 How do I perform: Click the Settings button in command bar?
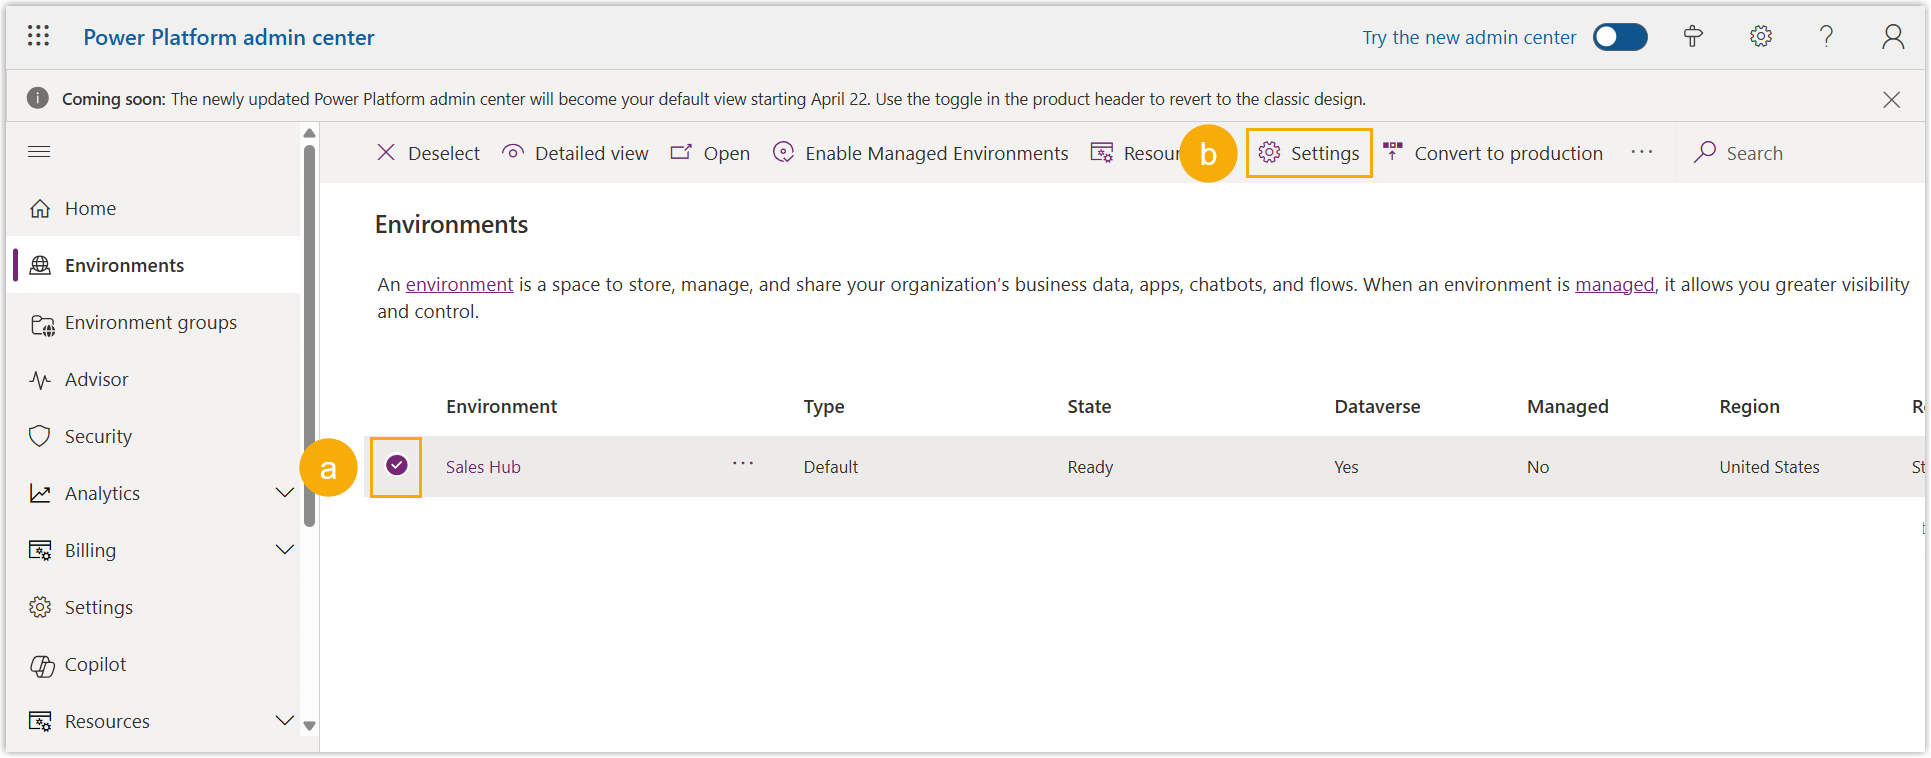point(1309,153)
